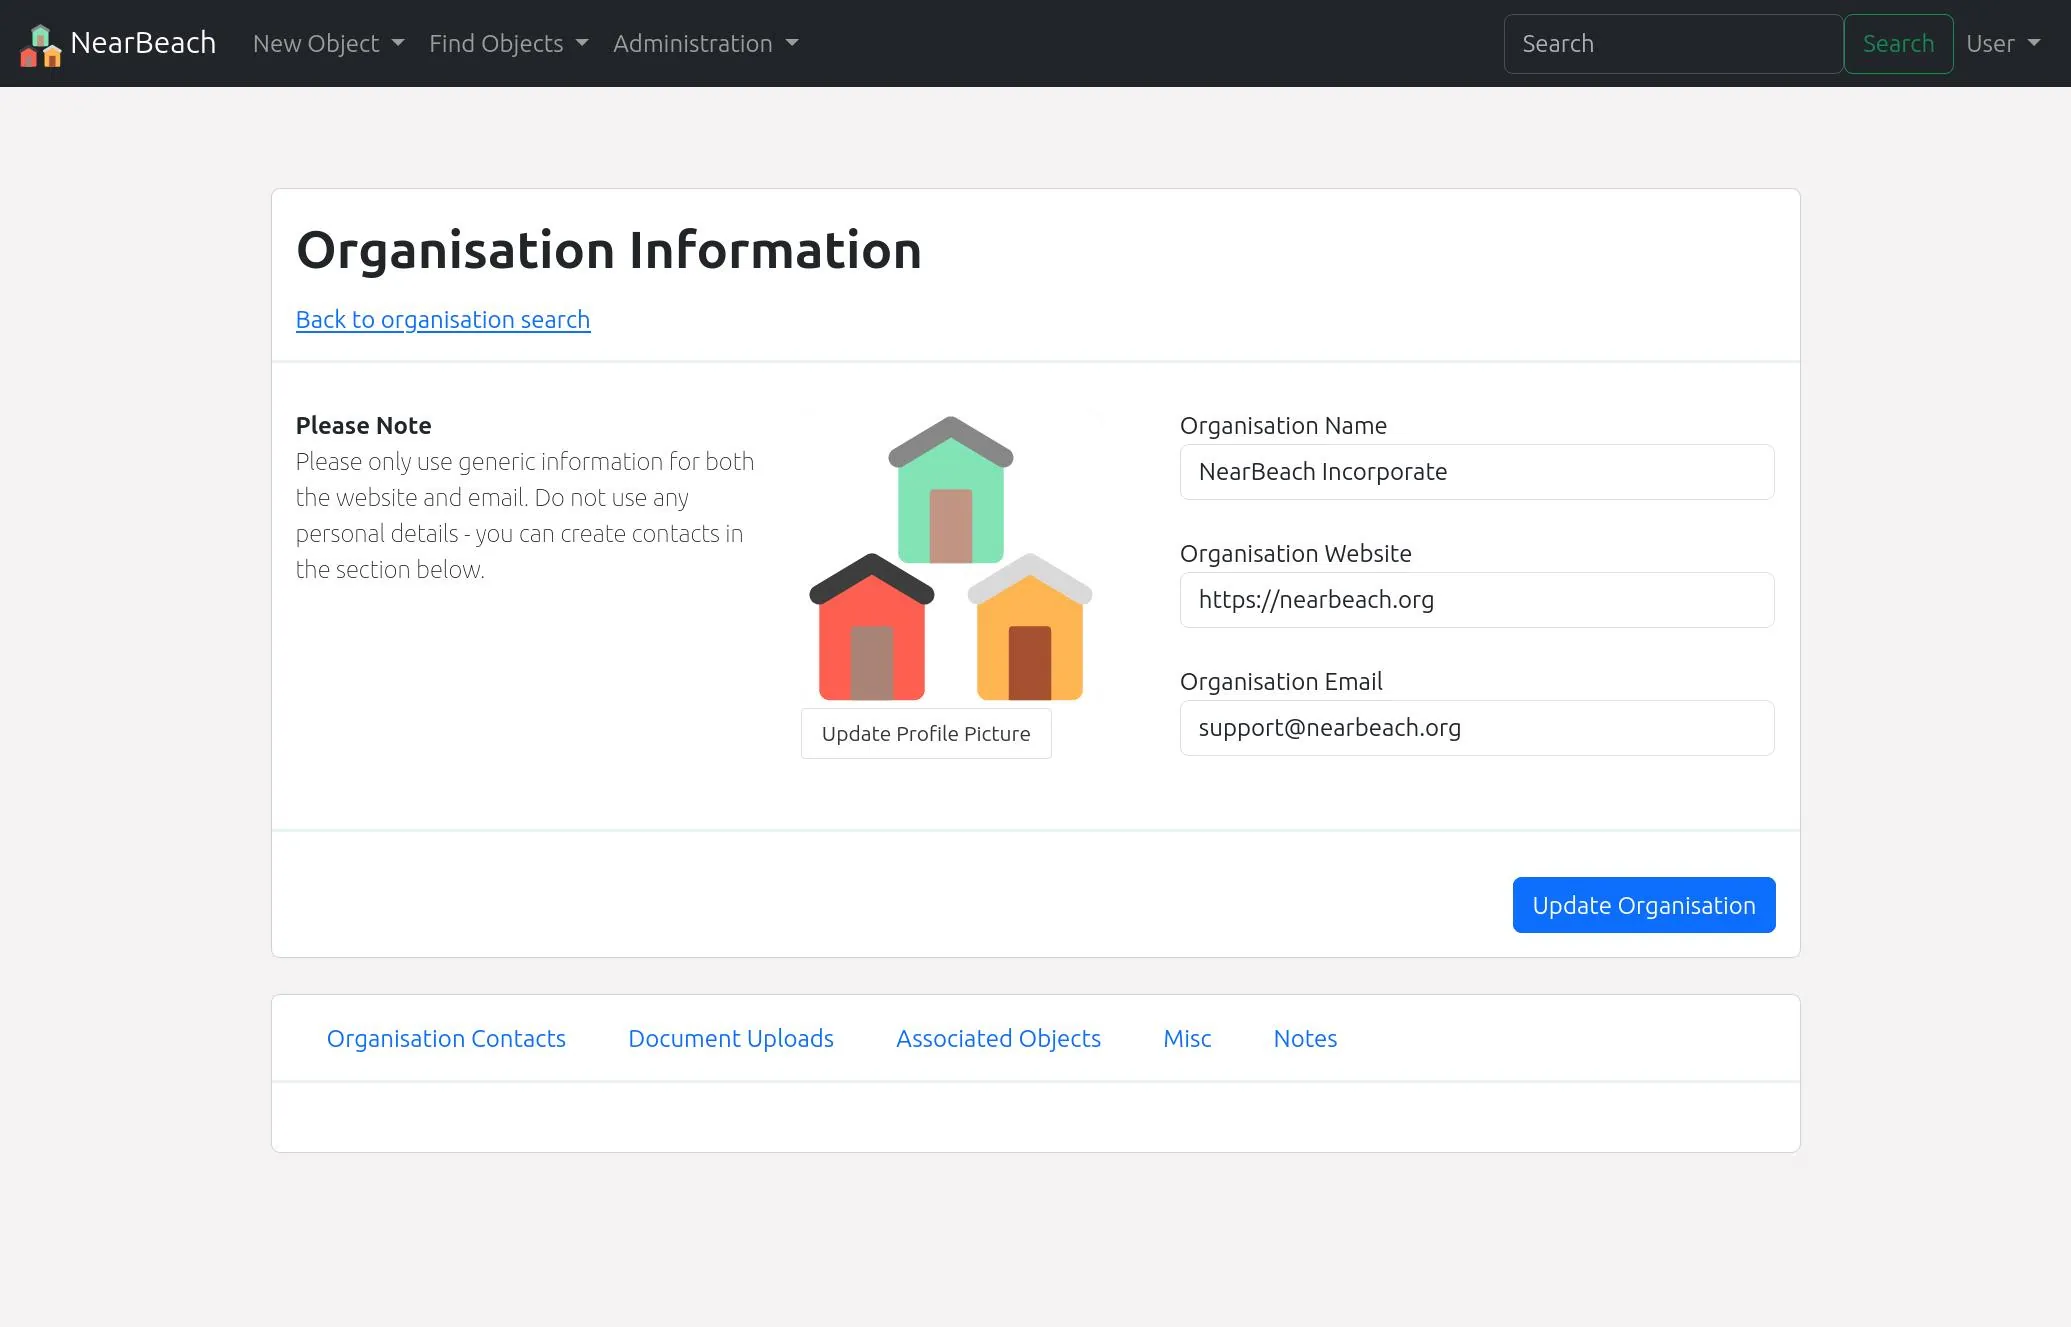Open the Find Objects dropdown

(508, 43)
